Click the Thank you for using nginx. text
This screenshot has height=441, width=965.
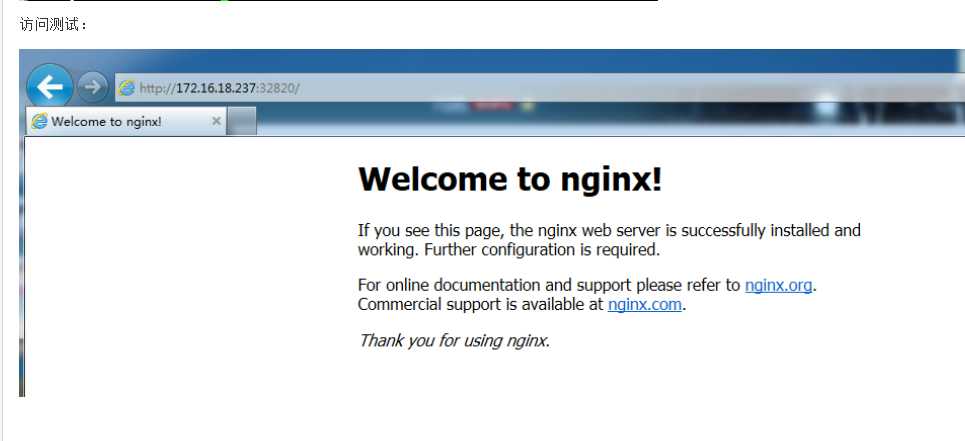click(454, 340)
